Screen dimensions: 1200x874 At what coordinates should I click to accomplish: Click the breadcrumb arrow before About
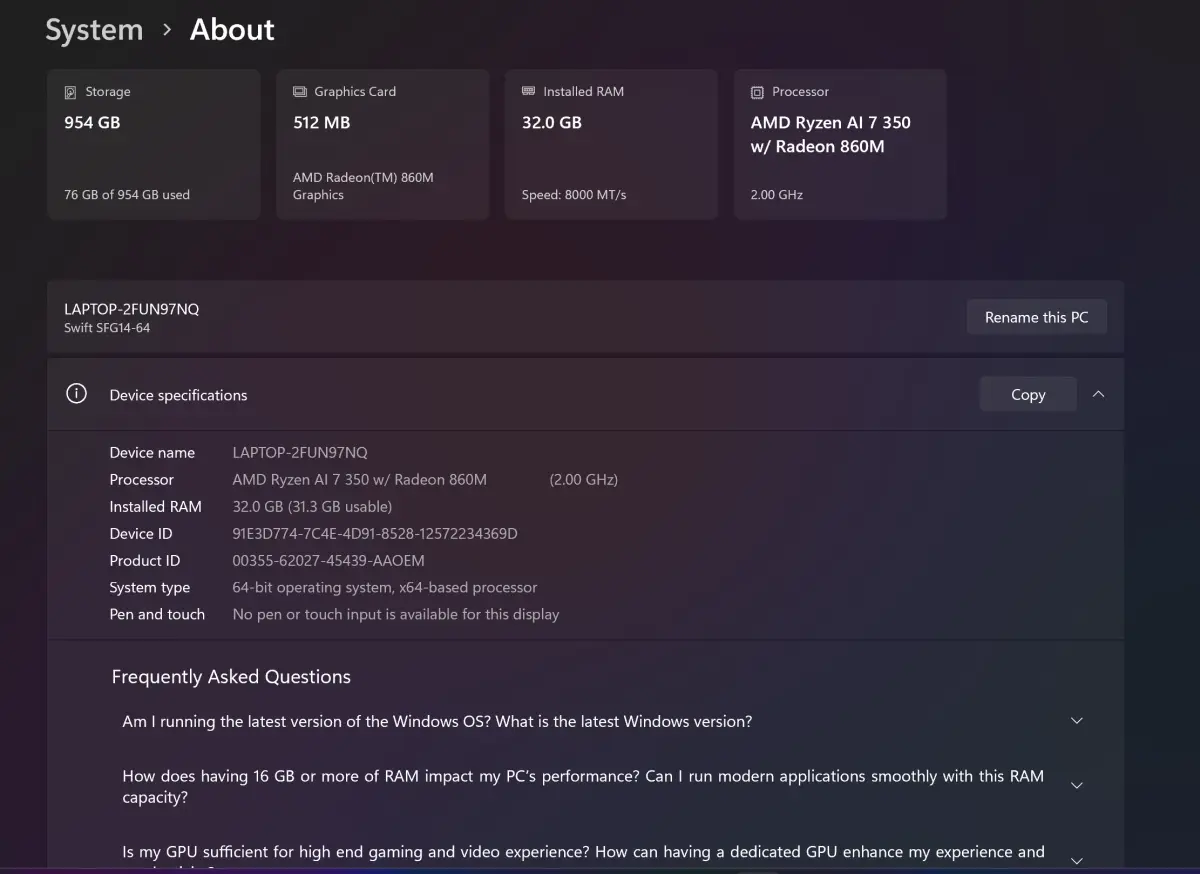(x=167, y=30)
